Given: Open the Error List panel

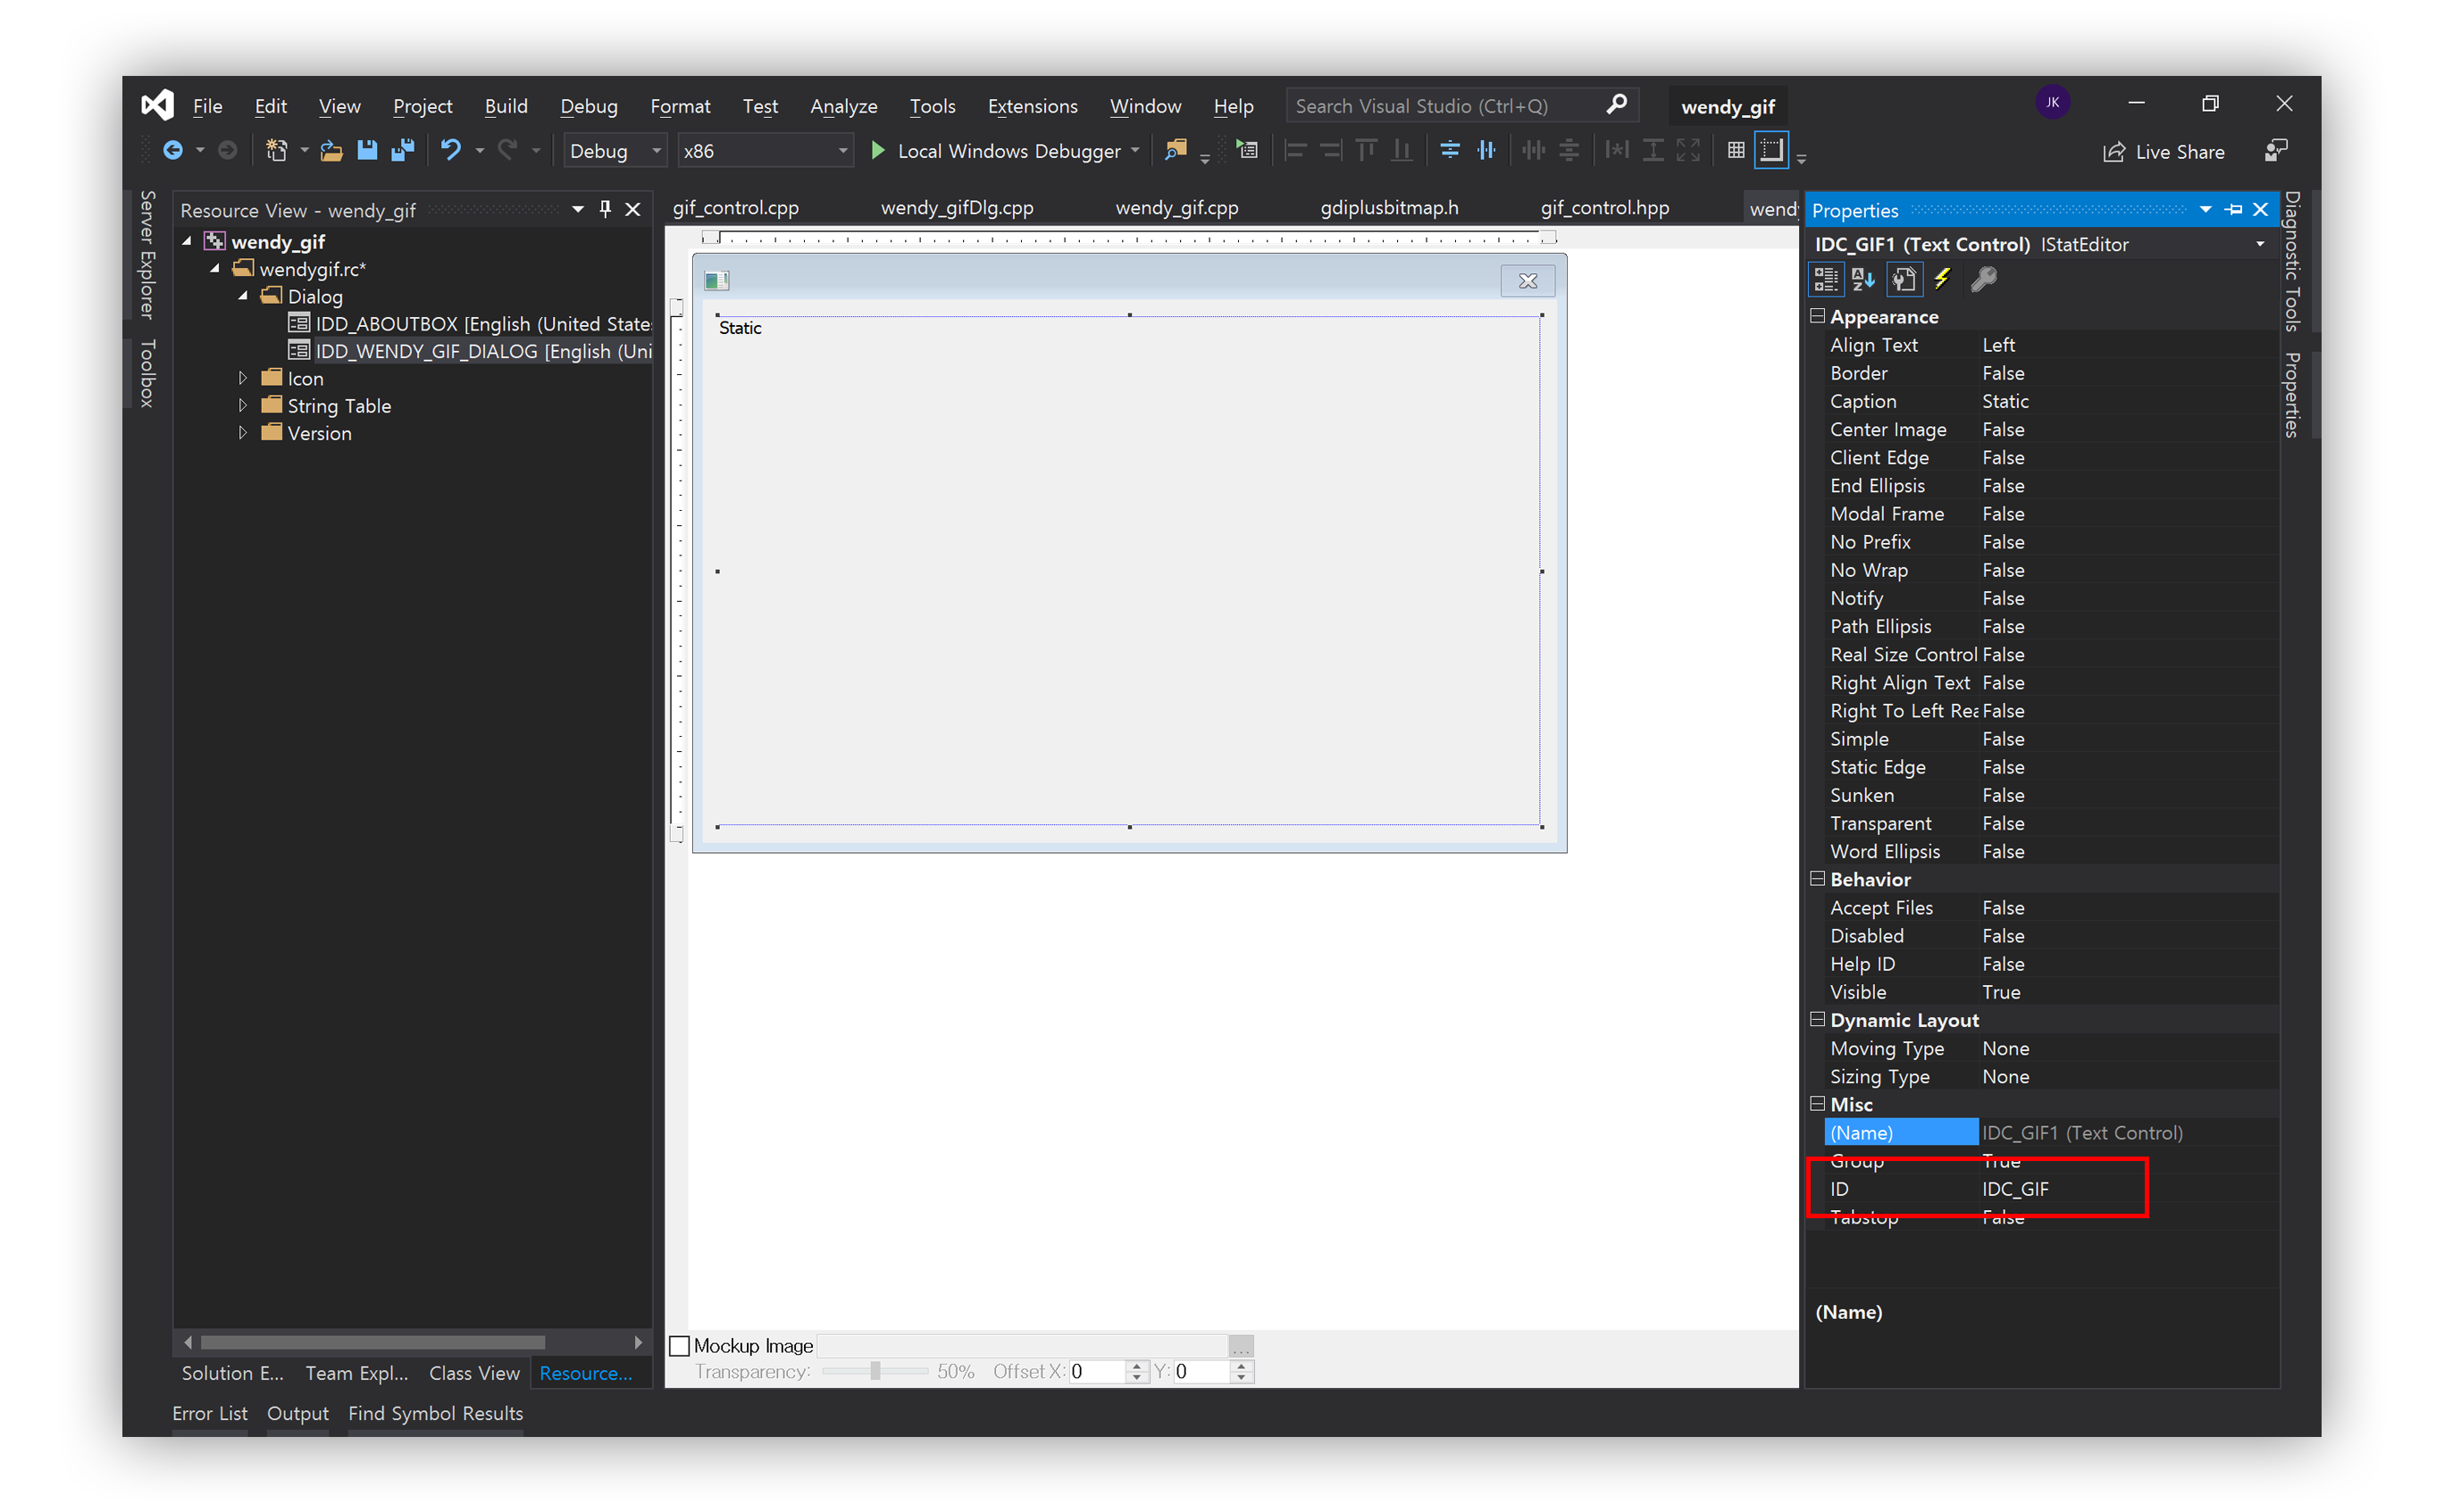Looking at the screenshot, I should (x=209, y=1413).
